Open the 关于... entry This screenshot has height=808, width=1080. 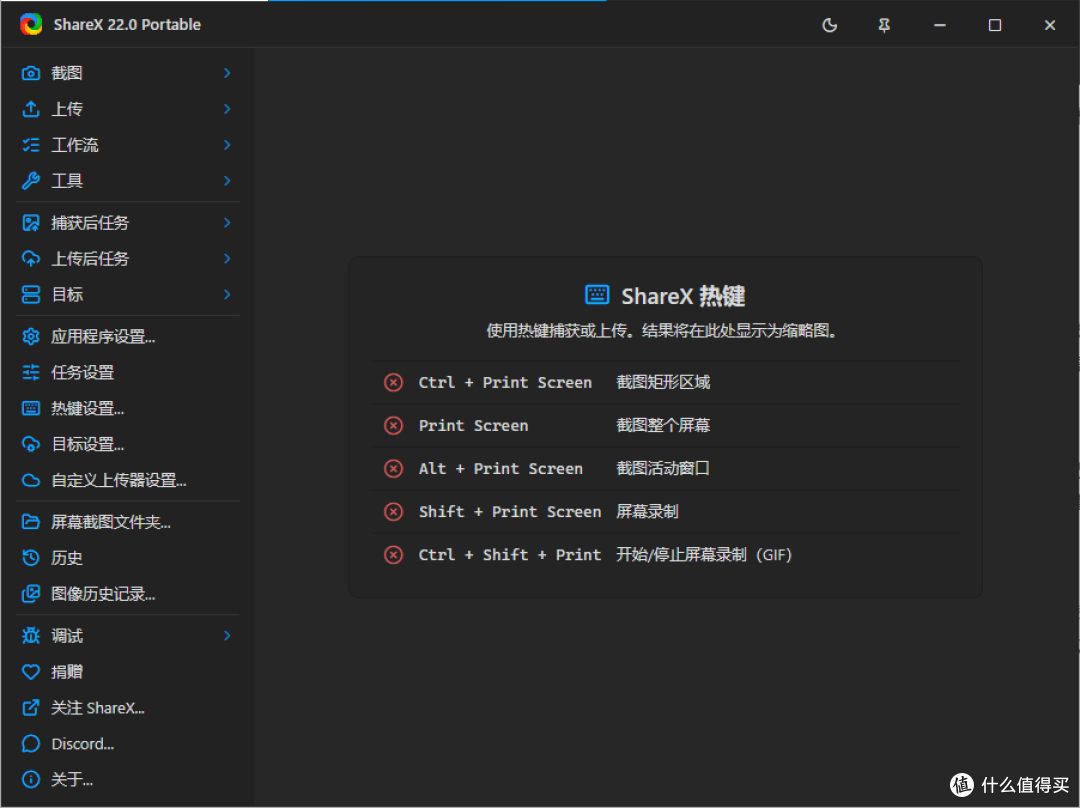pos(127,779)
